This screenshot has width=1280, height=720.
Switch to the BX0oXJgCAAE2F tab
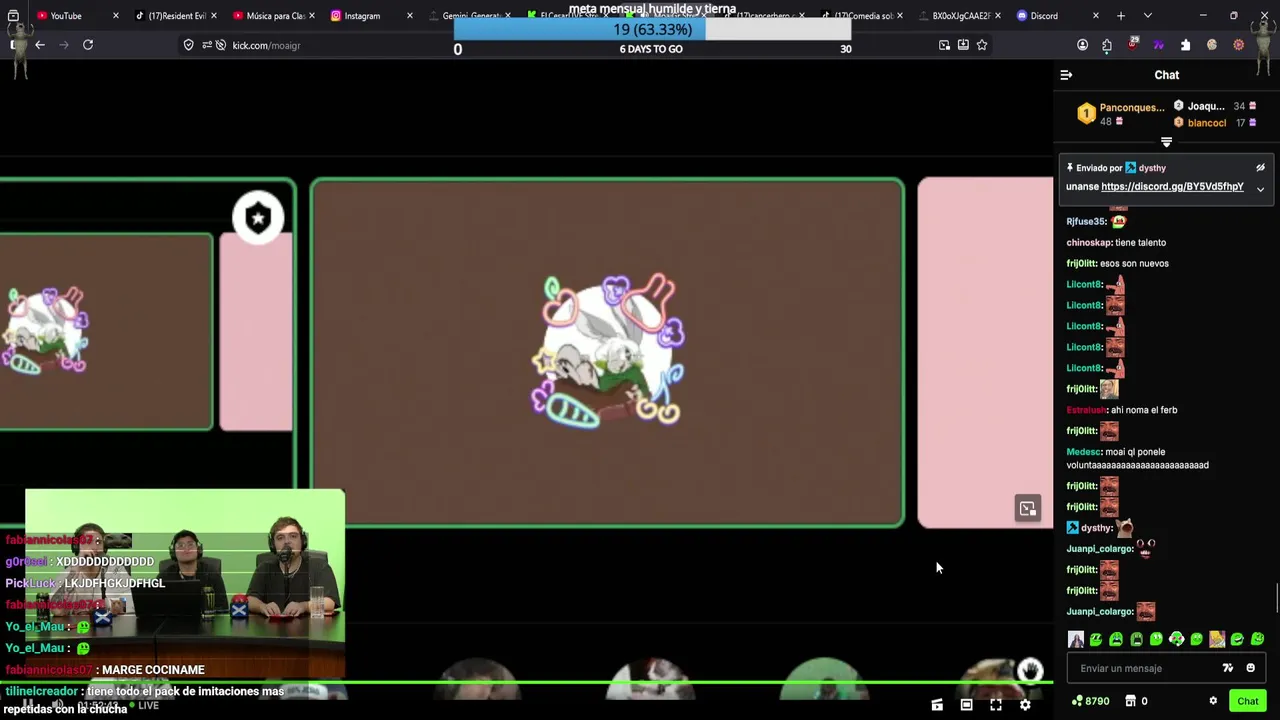click(960, 16)
